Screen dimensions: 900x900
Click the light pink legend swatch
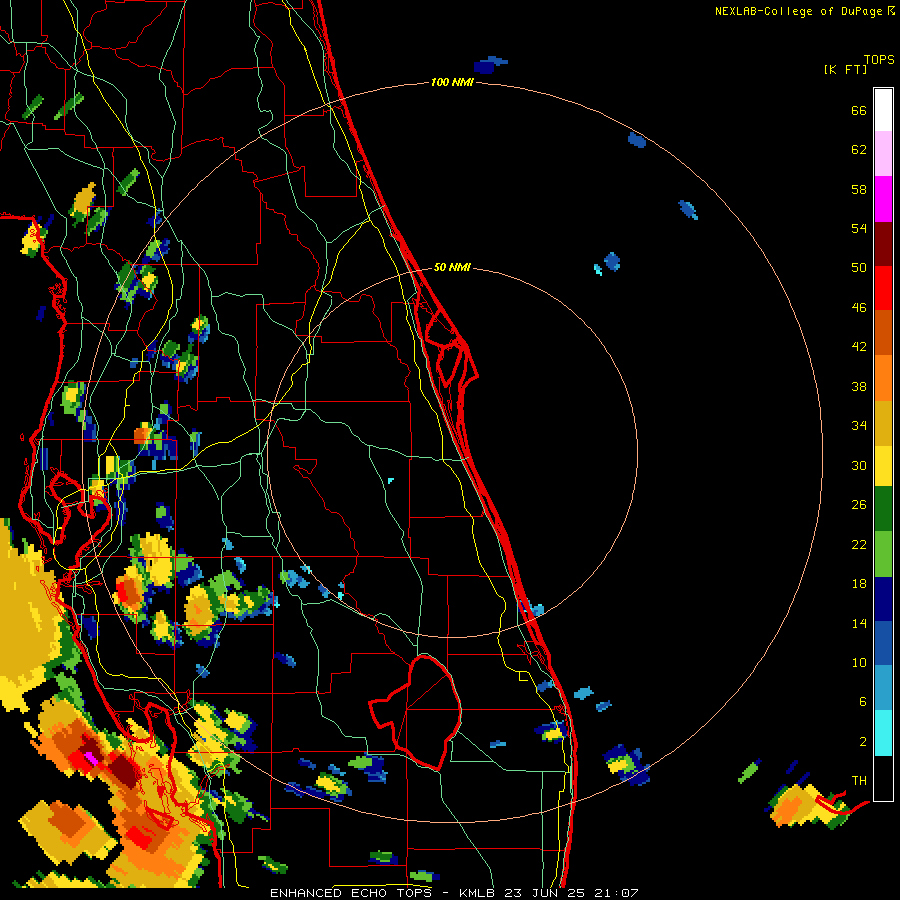coord(883,154)
